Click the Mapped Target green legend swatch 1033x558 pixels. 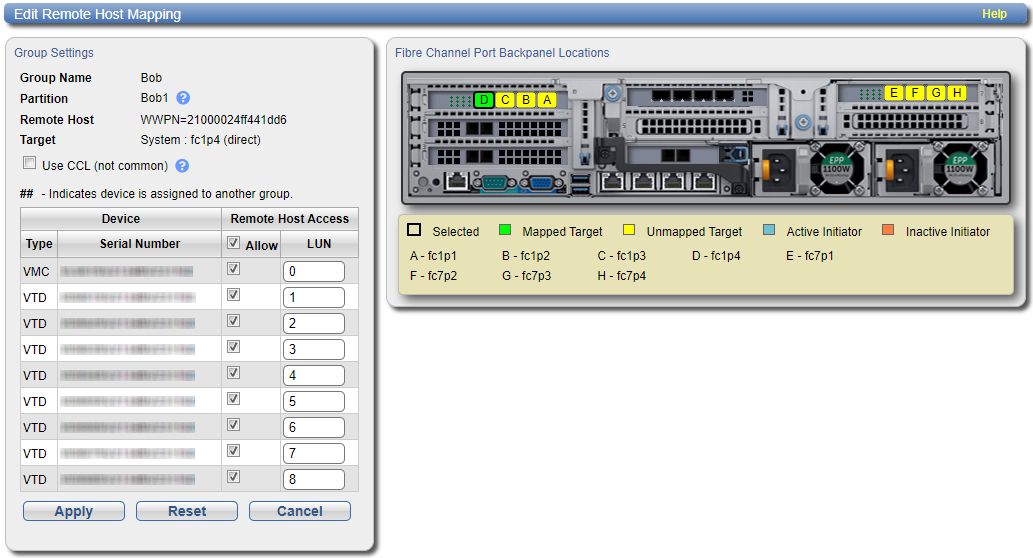click(505, 231)
